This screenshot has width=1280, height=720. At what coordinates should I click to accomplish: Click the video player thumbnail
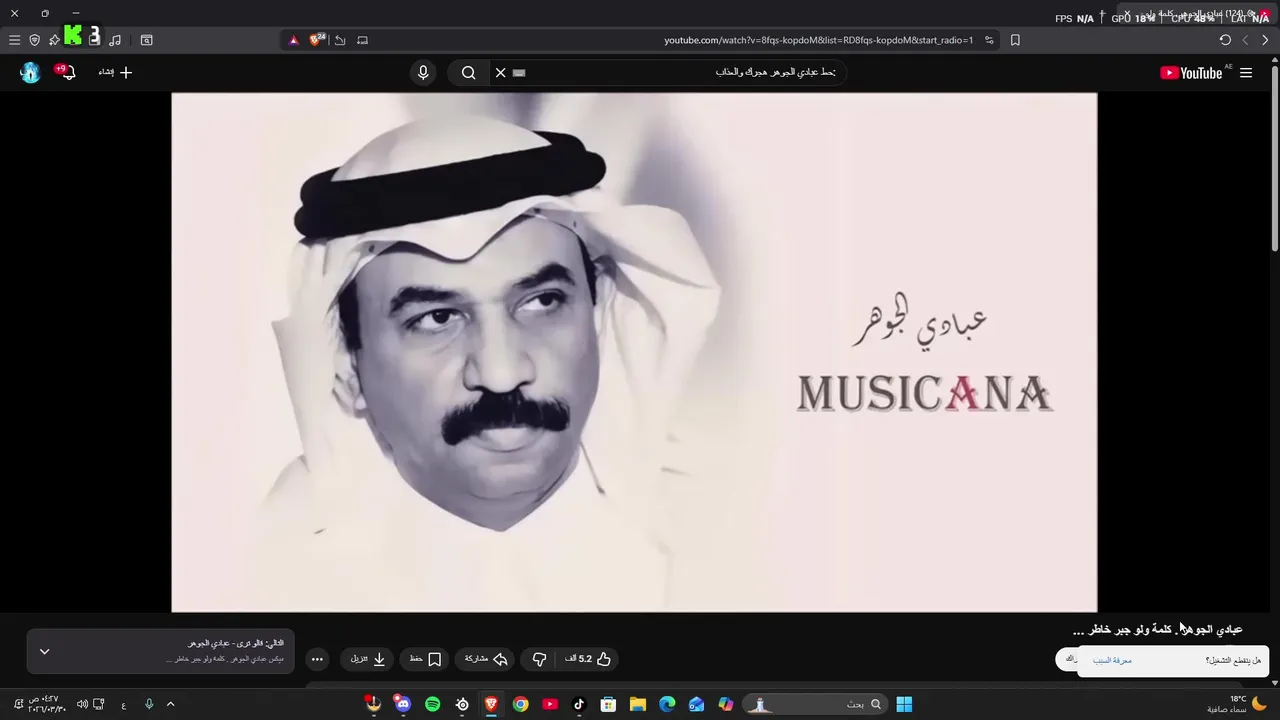pyautogui.click(x=634, y=352)
